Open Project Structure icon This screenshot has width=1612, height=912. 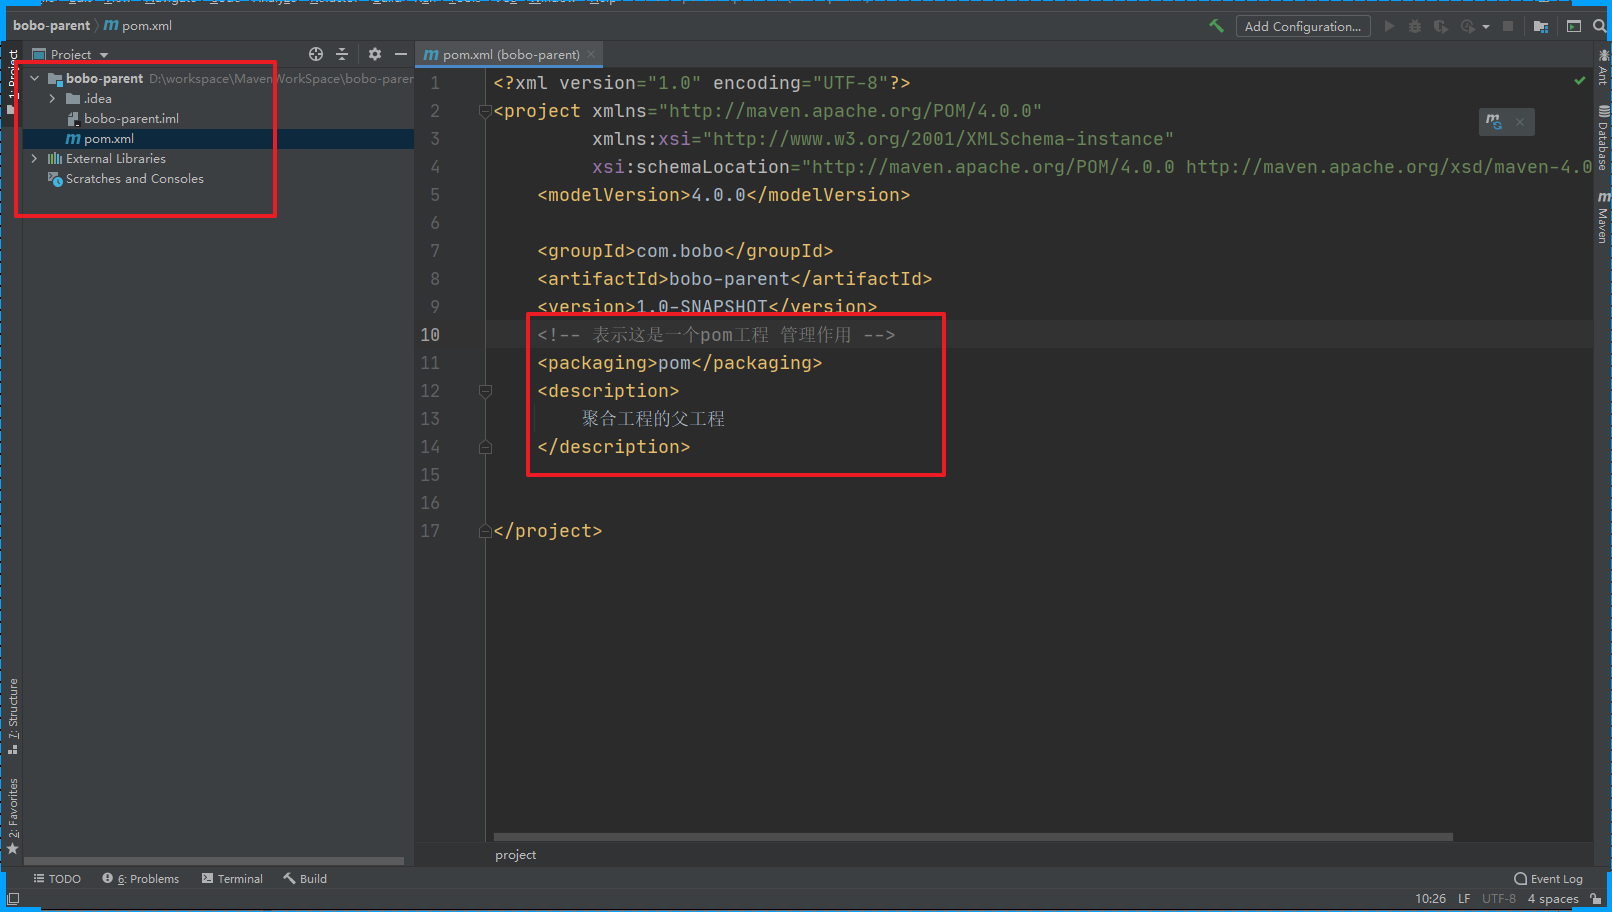pyautogui.click(x=1541, y=26)
